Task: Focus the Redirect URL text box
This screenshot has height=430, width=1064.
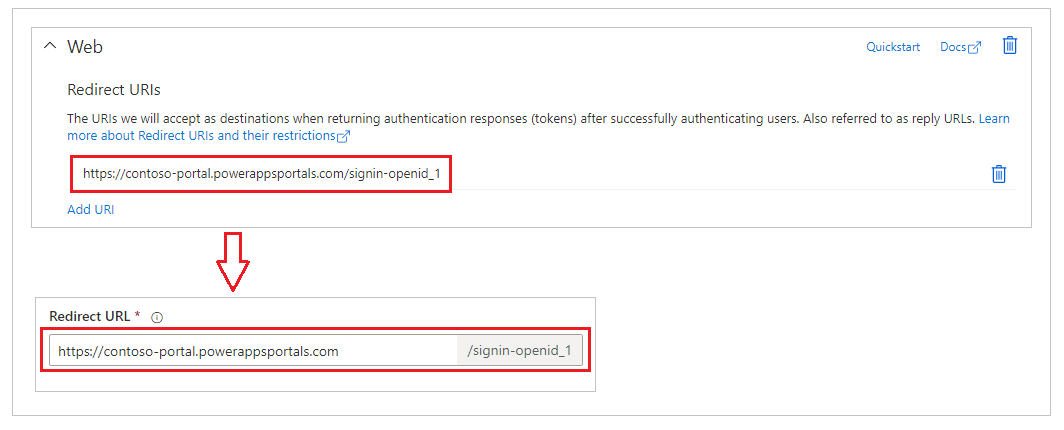Action: click(x=252, y=351)
